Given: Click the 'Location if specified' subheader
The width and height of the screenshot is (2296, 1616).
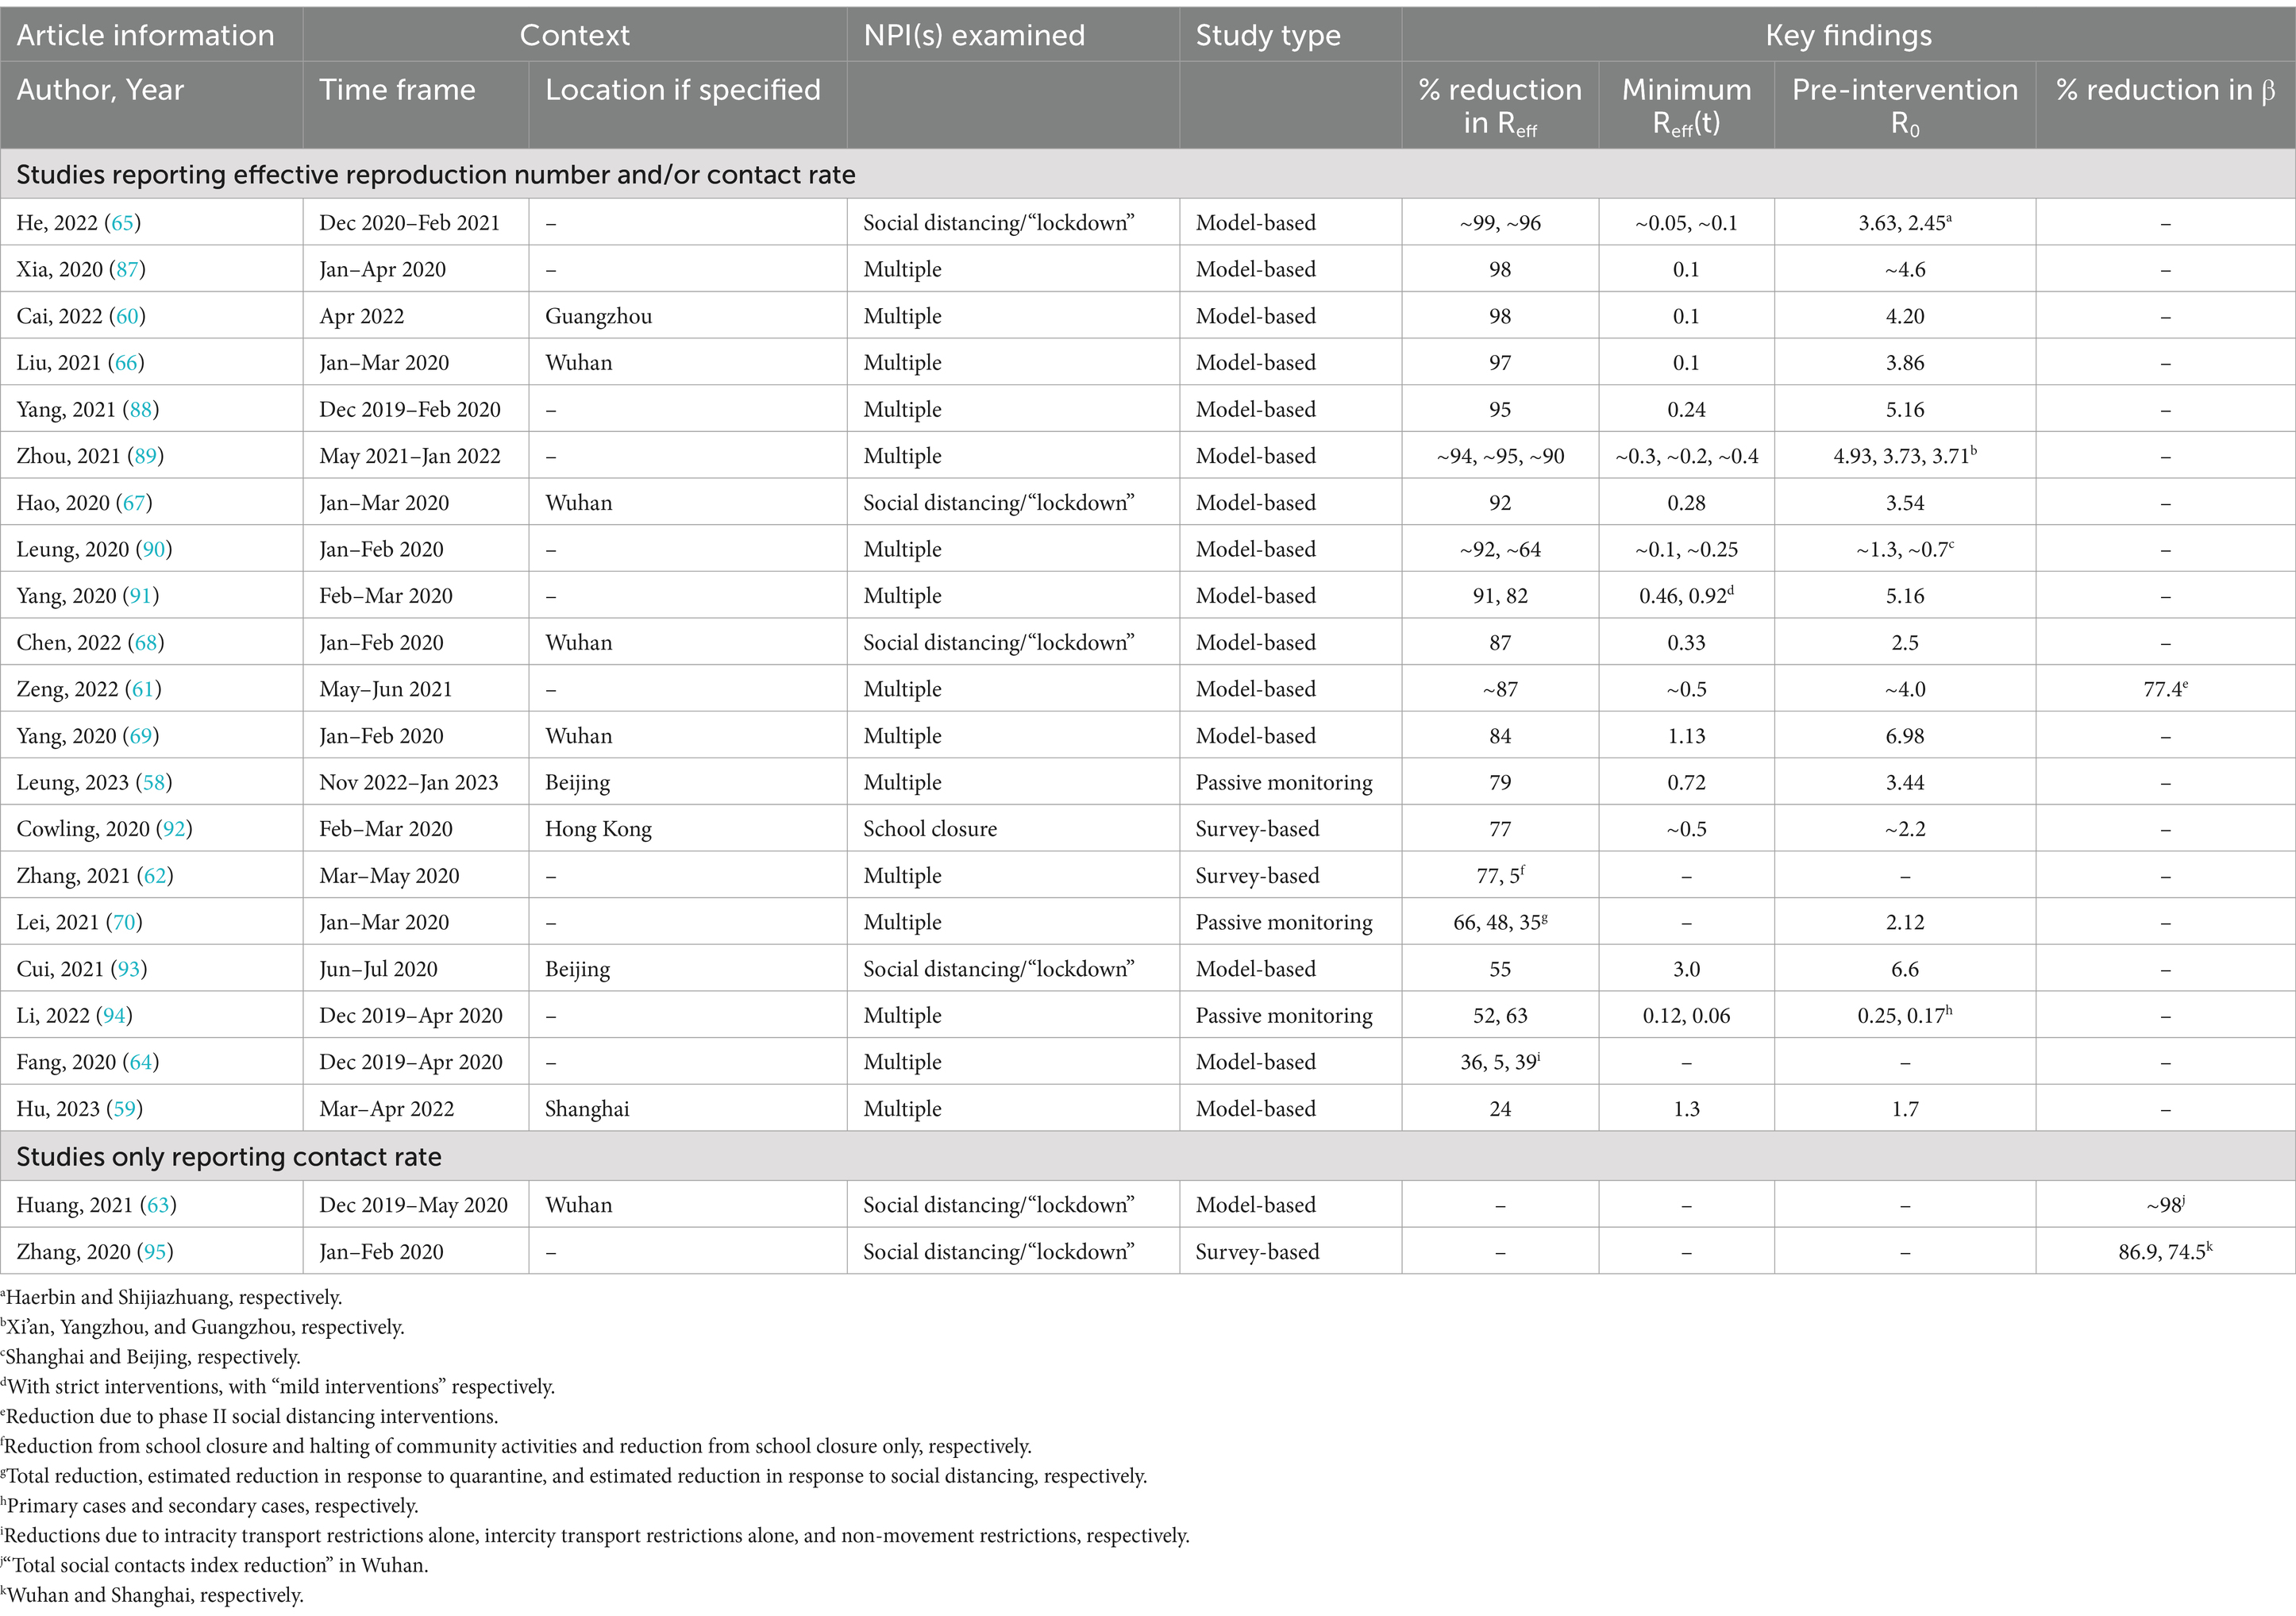Looking at the screenshot, I should [683, 90].
